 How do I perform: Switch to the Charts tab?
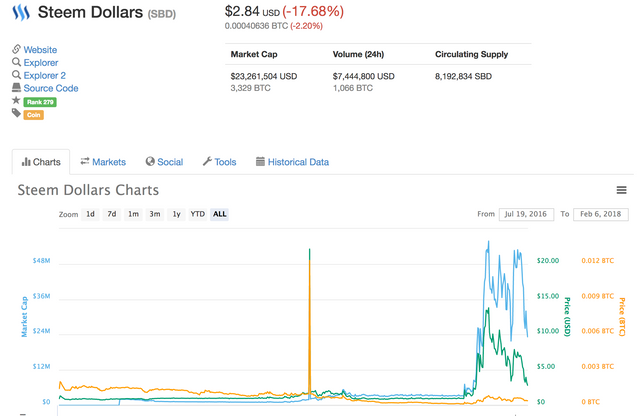pos(41,162)
